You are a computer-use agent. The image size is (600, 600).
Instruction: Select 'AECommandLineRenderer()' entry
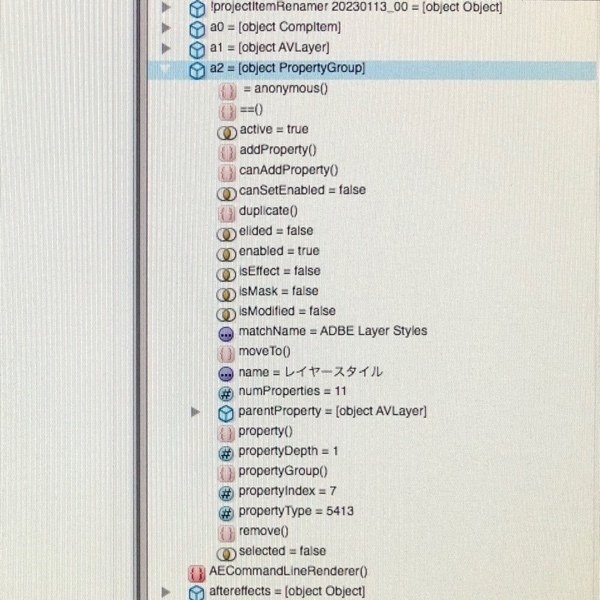pos(288,571)
